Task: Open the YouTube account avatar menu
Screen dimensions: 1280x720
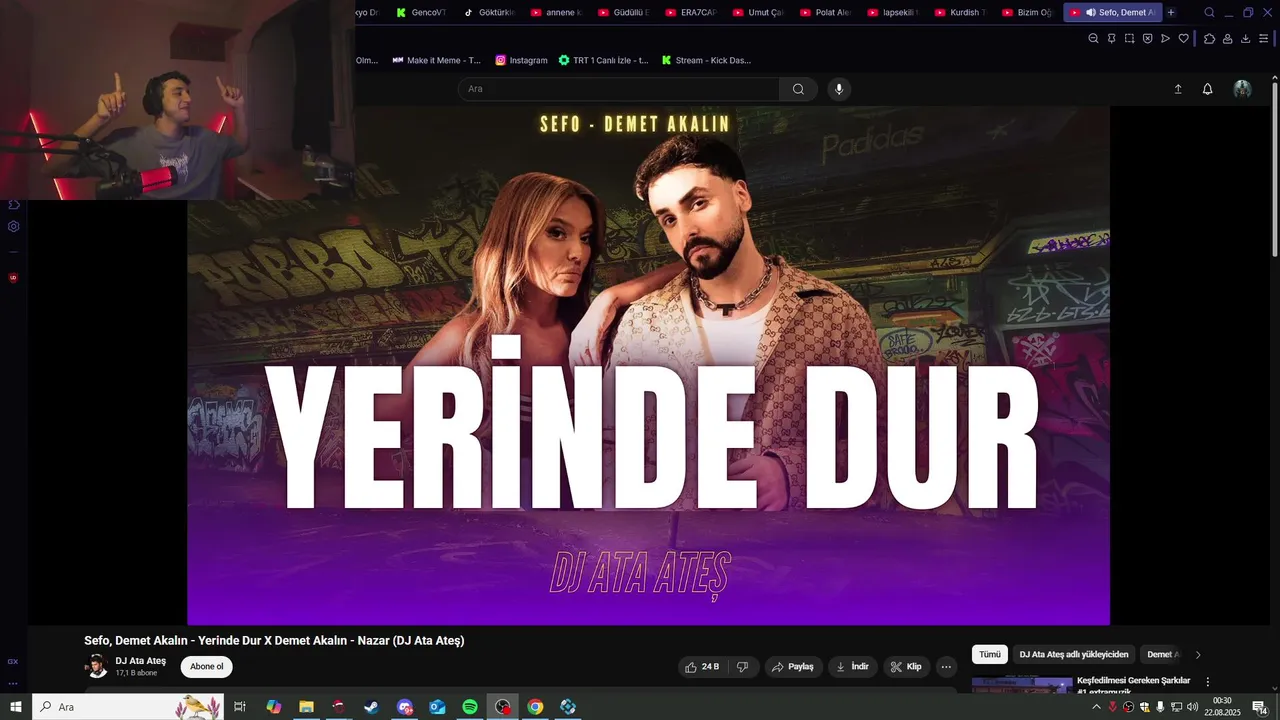Action: [x=1242, y=89]
